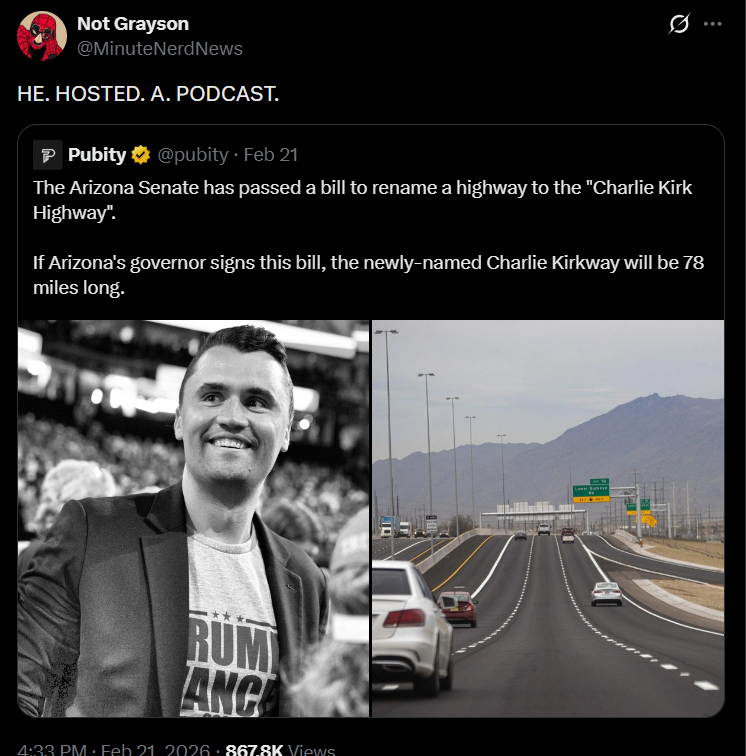Click the 4:33 PM Feb 21, 2026 timestamp
The height and width of the screenshot is (756, 746).
tap(113, 750)
